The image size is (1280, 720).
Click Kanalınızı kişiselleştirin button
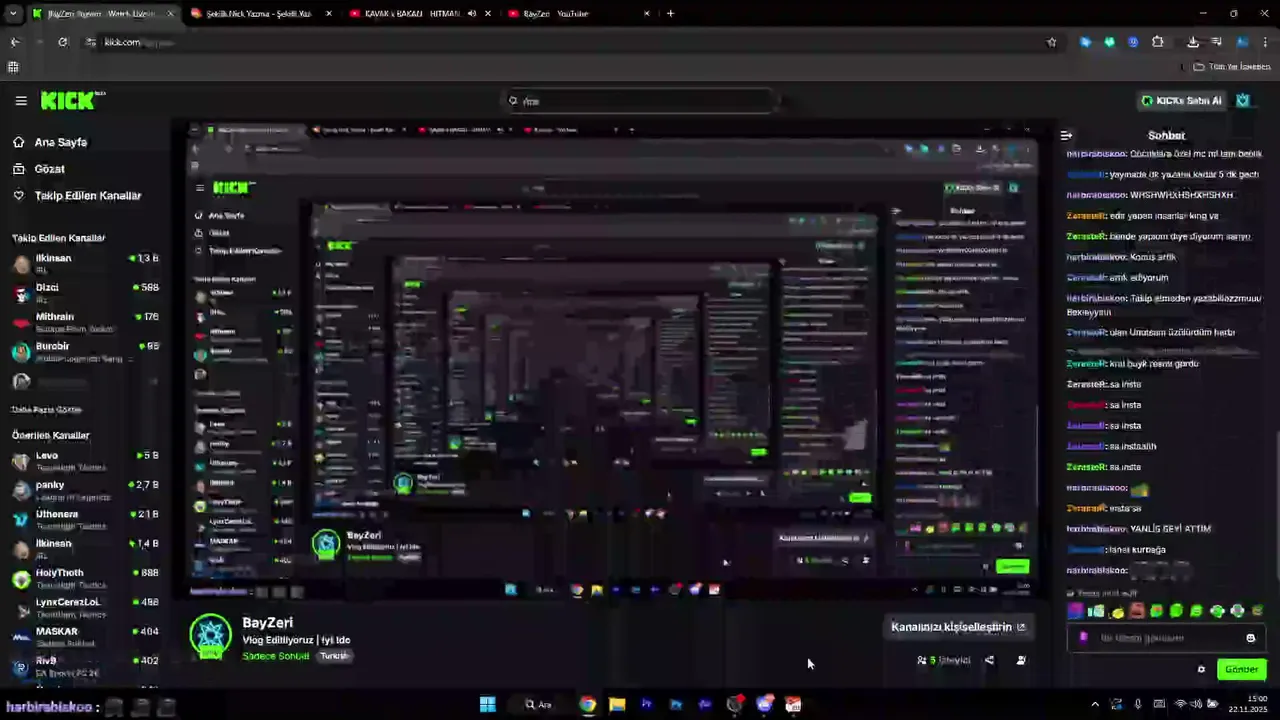[x=958, y=627]
